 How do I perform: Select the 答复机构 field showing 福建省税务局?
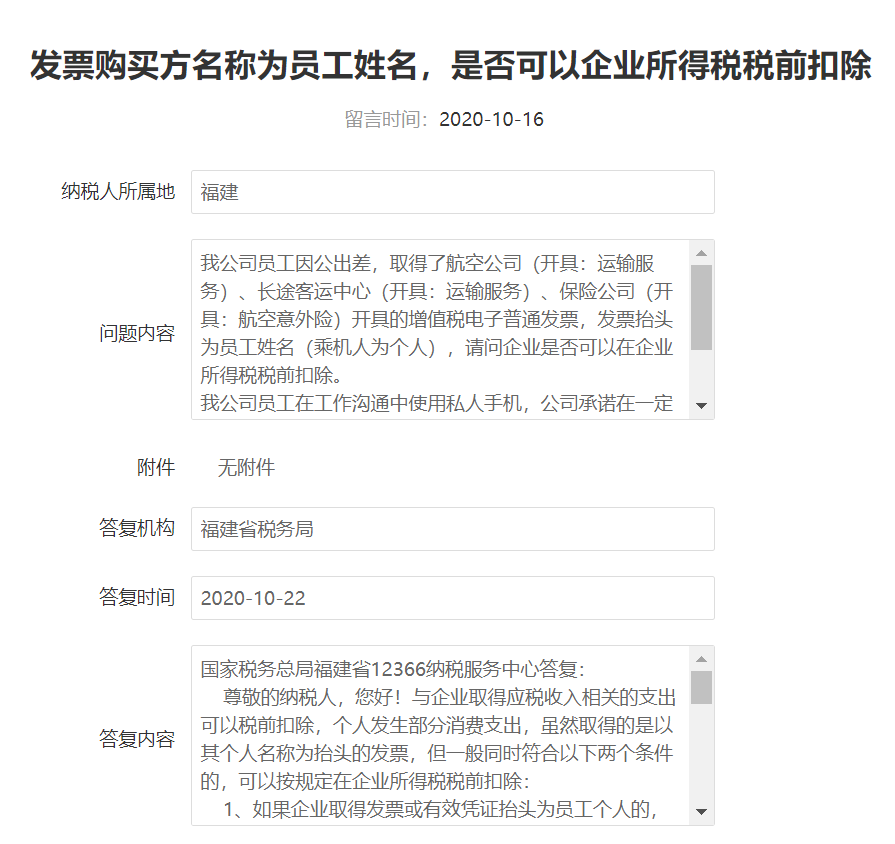point(450,529)
